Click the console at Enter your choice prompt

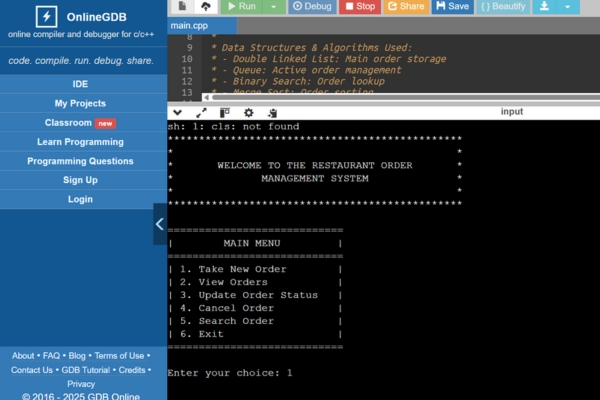(230, 373)
